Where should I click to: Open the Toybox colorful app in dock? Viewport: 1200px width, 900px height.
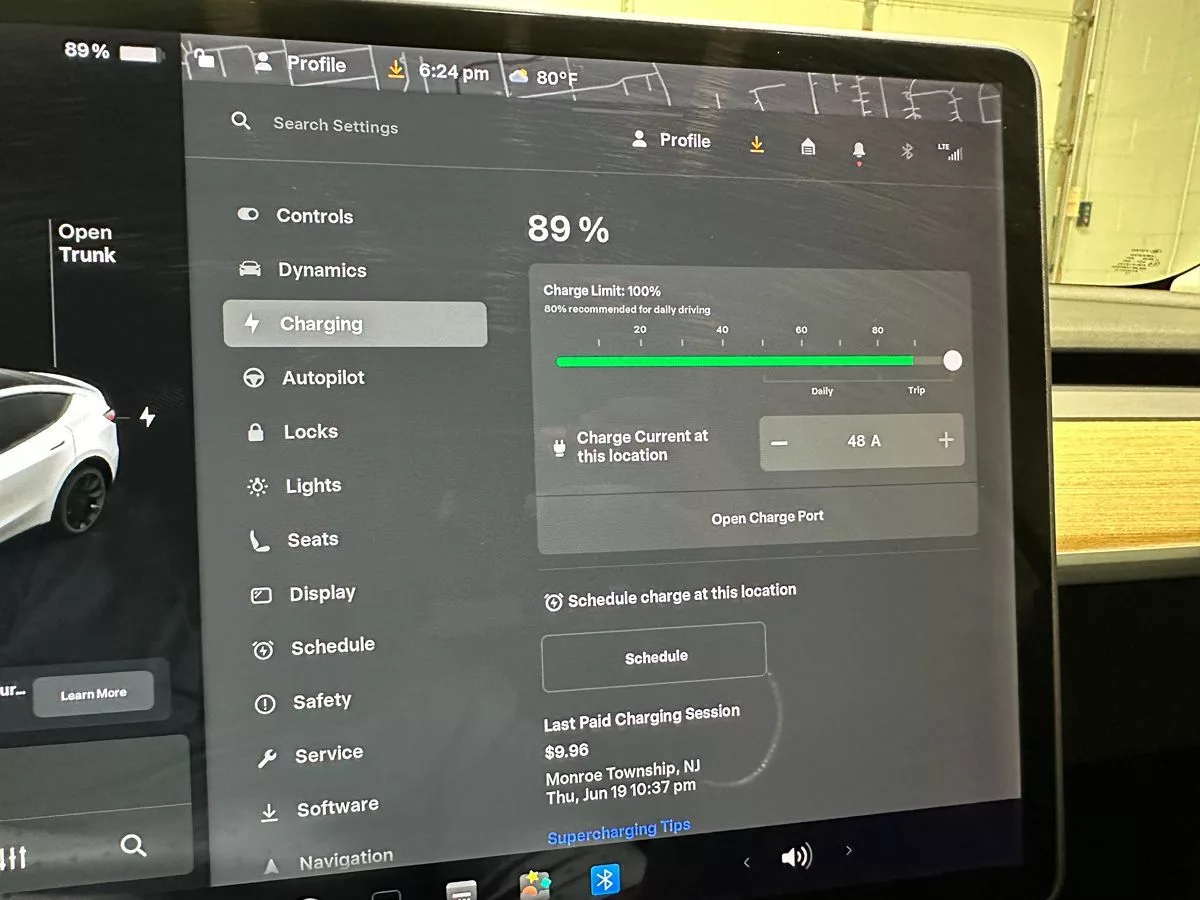pyautogui.click(x=535, y=886)
